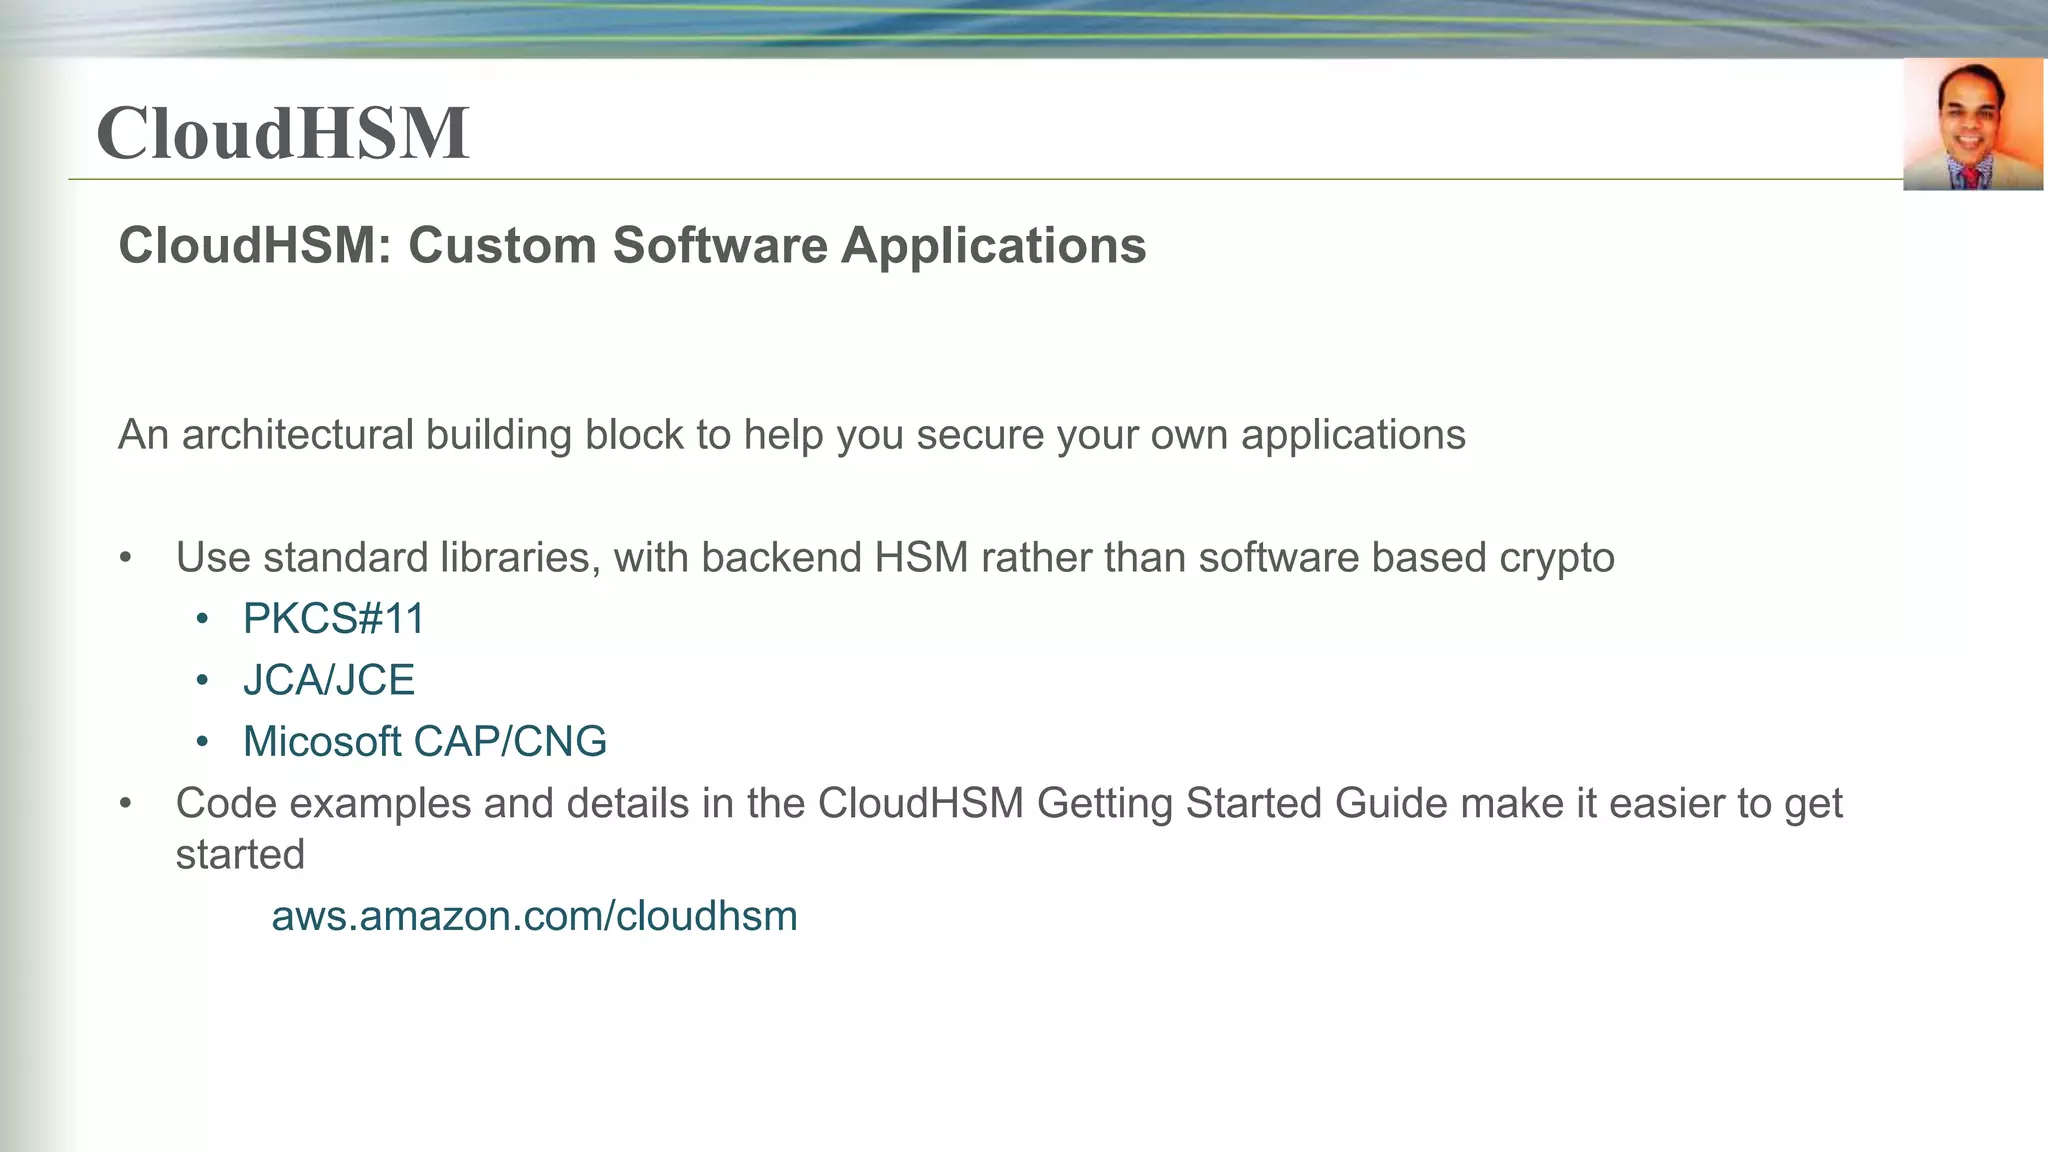This screenshot has width=2048, height=1152.
Task: Click the presenter photo thumbnail
Action: (x=1973, y=124)
